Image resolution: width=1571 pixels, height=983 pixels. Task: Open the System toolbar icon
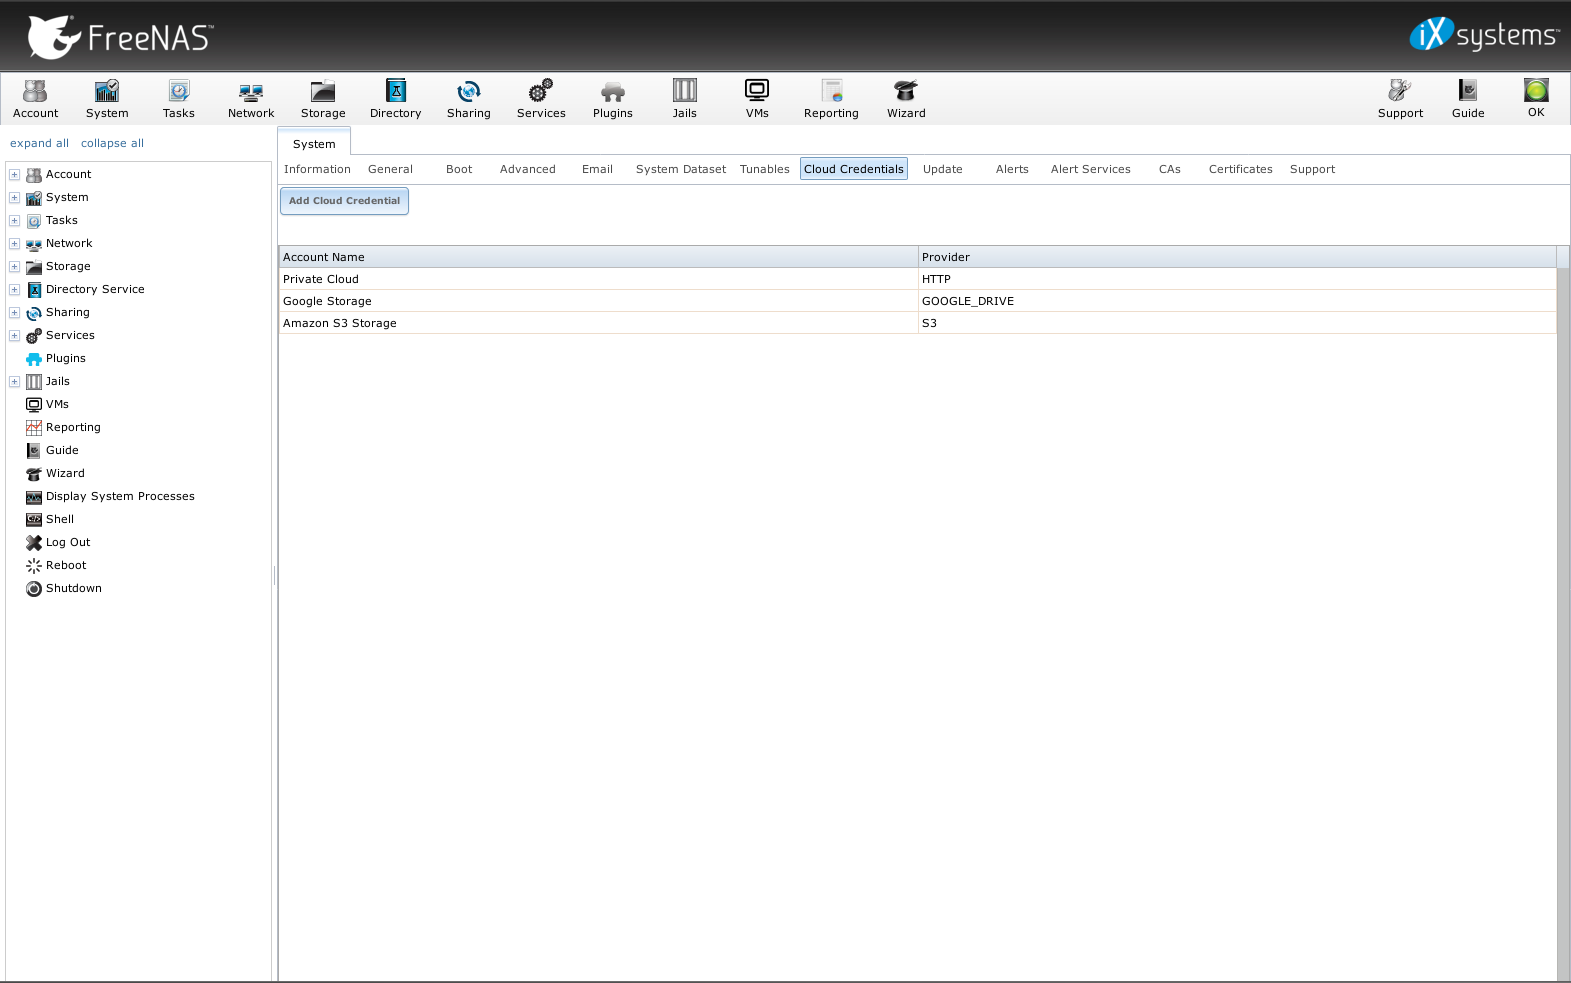tap(107, 99)
